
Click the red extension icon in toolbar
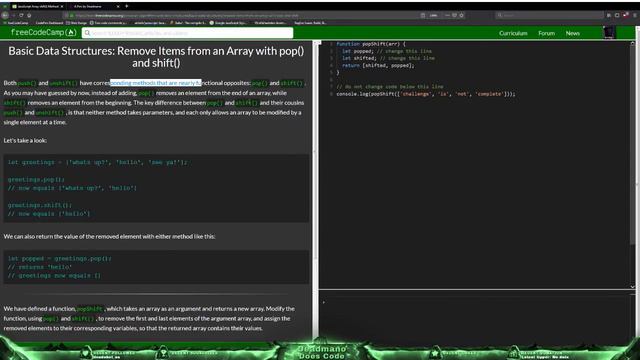(626, 15)
